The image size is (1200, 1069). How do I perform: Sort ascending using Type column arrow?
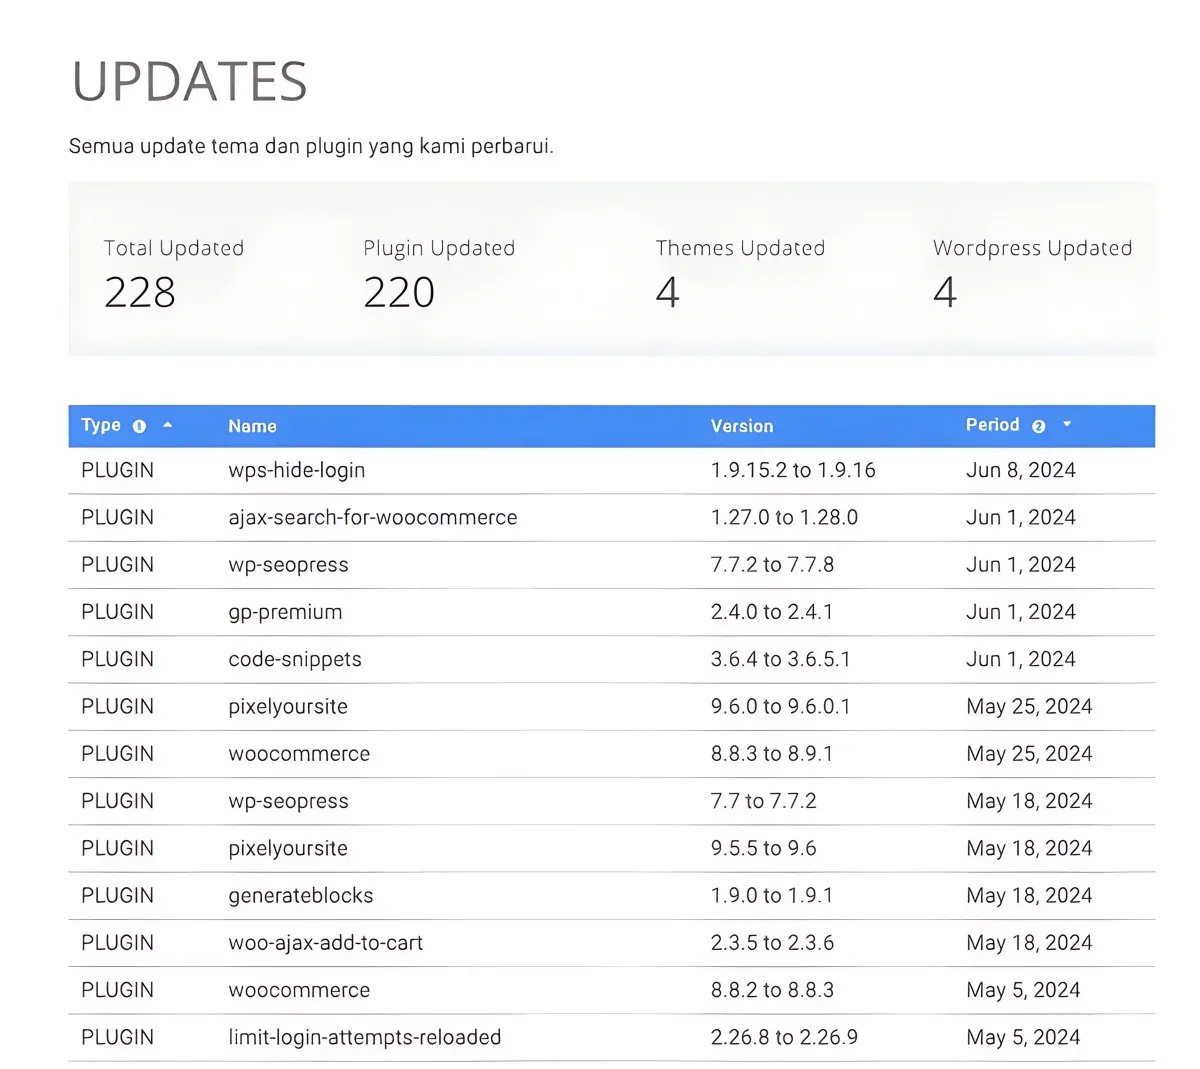point(168,425)
